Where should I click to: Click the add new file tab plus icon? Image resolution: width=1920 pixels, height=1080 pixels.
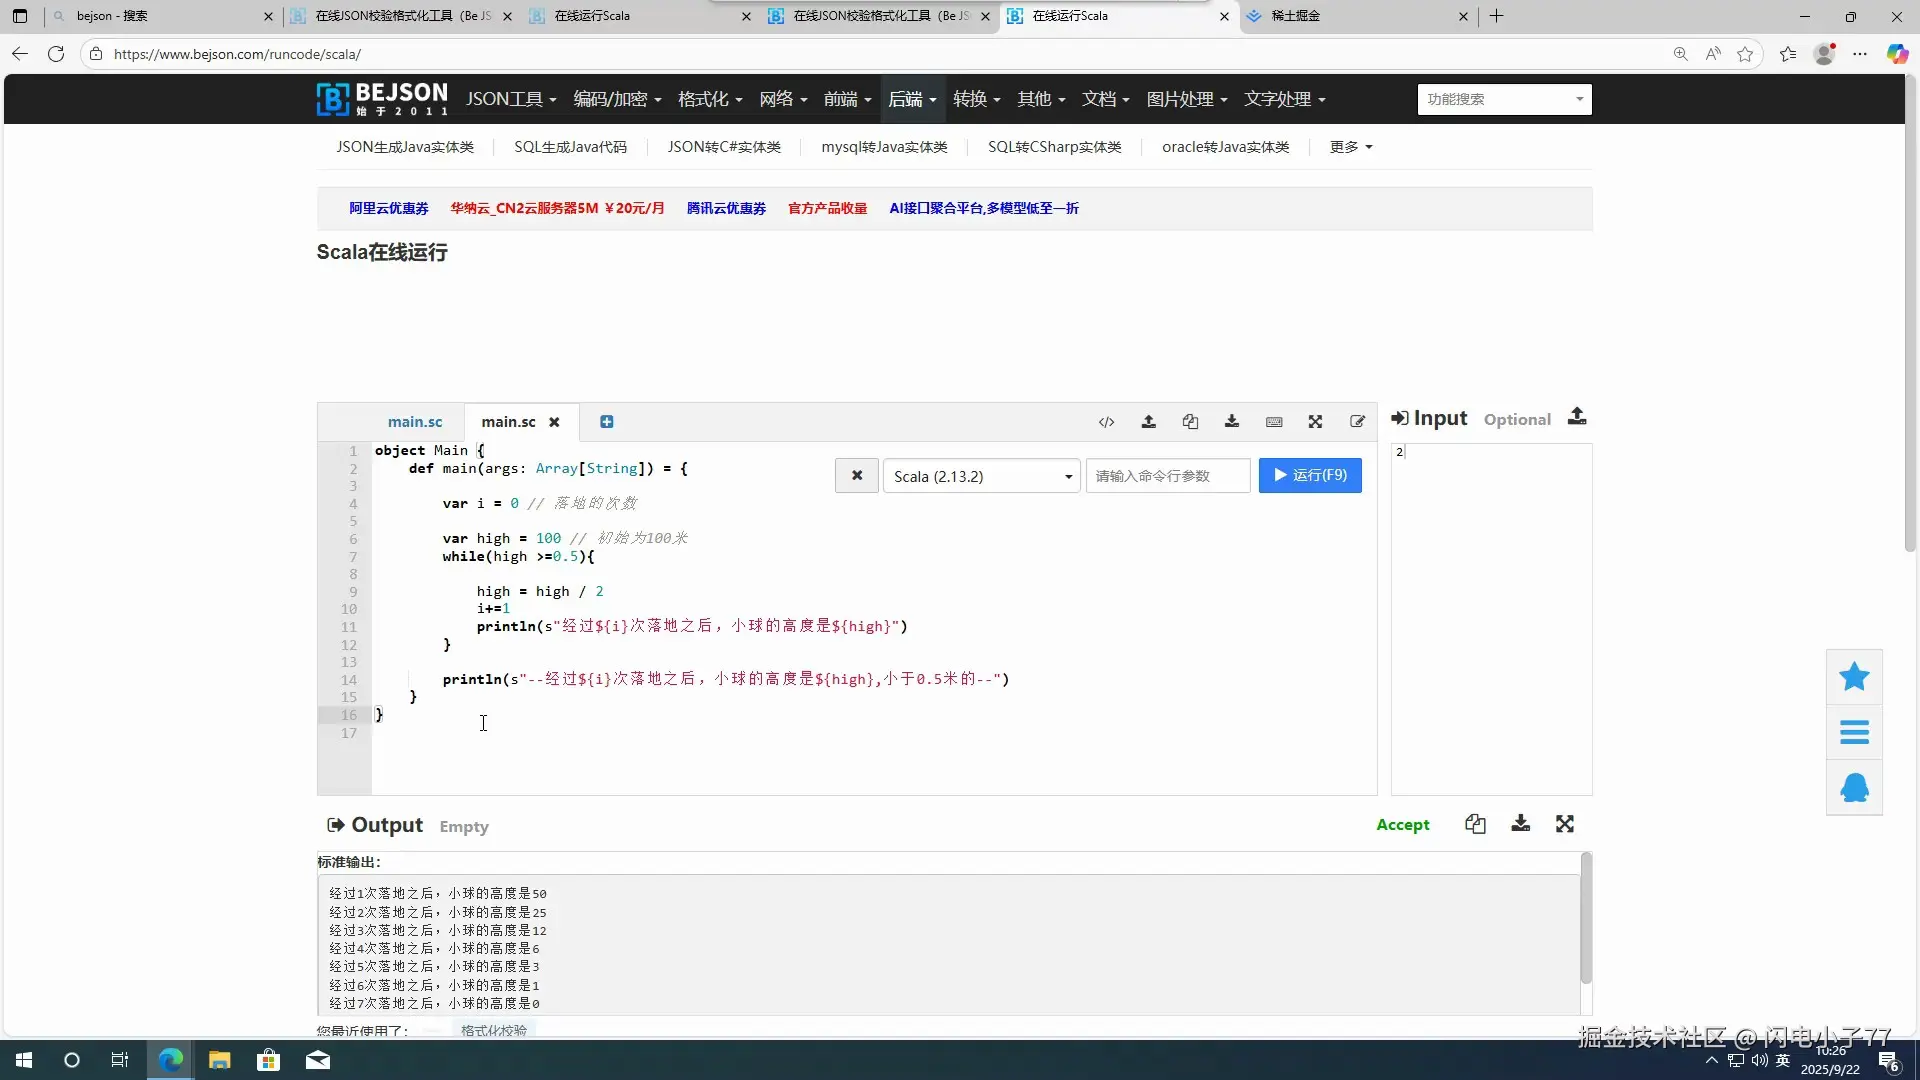coord(606,422)
